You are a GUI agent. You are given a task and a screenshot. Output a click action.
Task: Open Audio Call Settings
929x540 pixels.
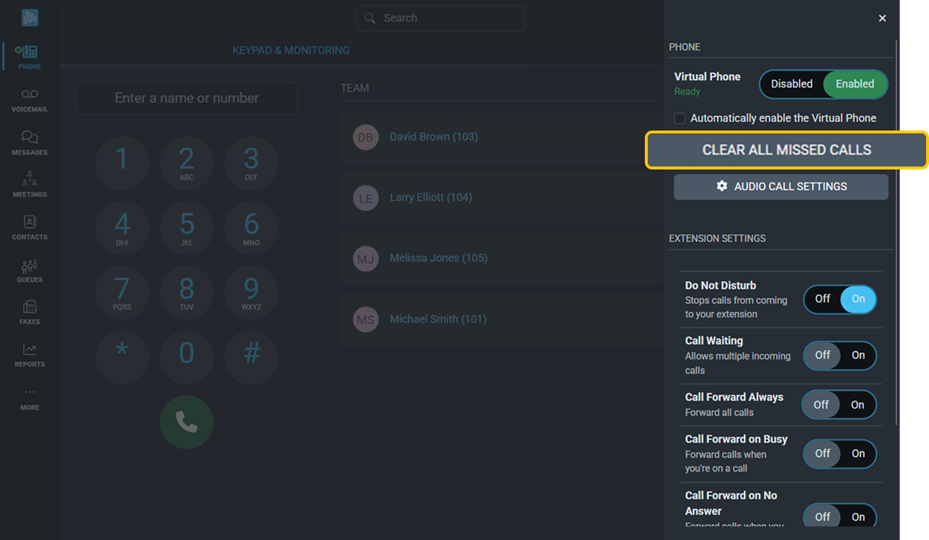click(x=781, y=187)
